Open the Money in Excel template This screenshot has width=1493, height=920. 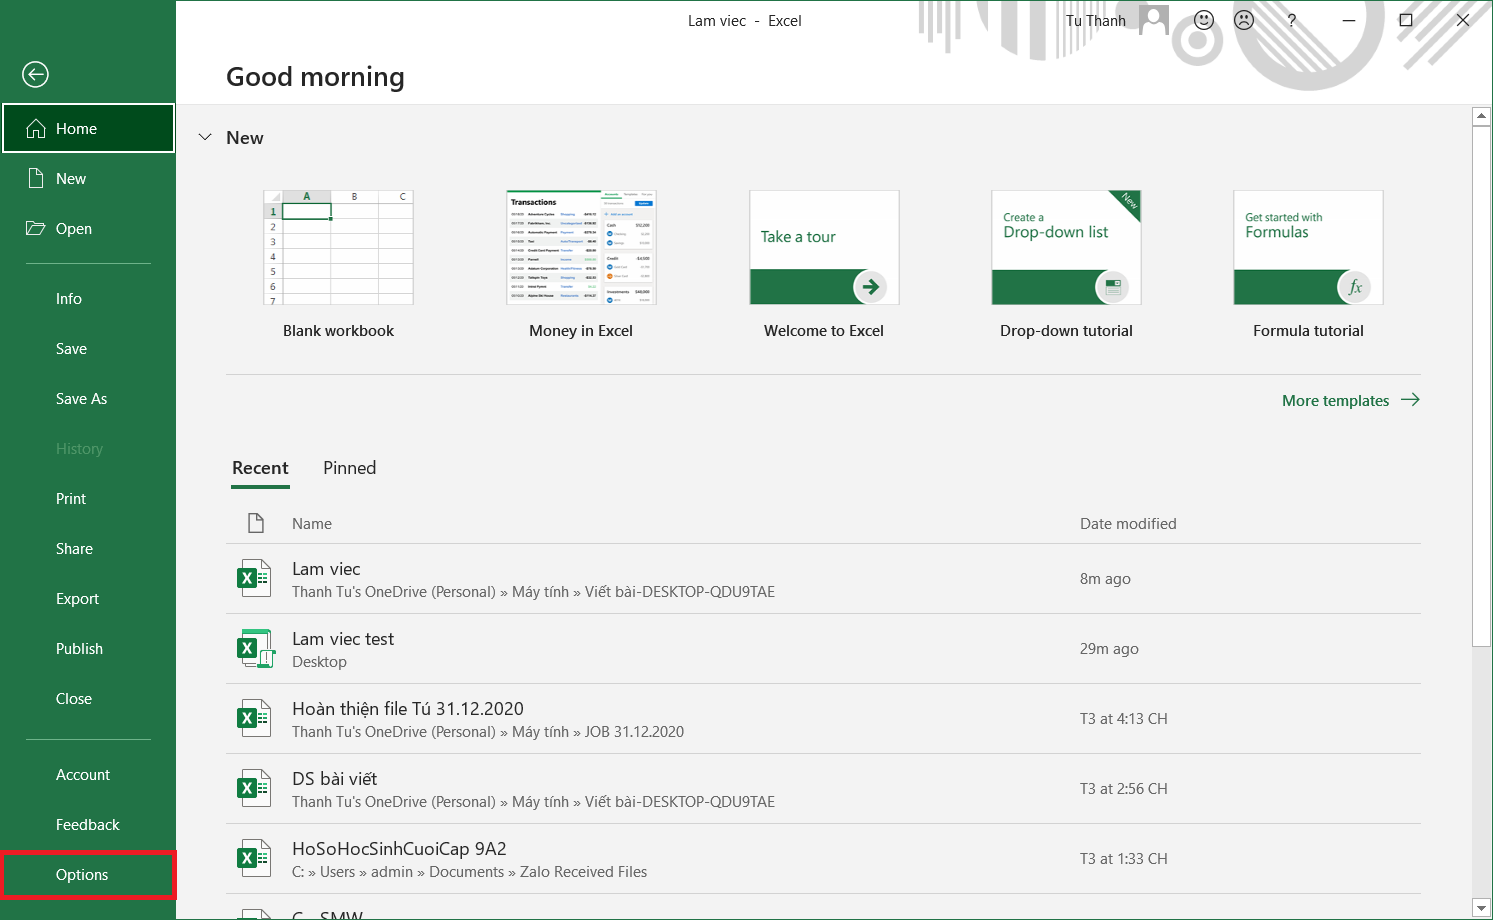(x=581, y=248)
